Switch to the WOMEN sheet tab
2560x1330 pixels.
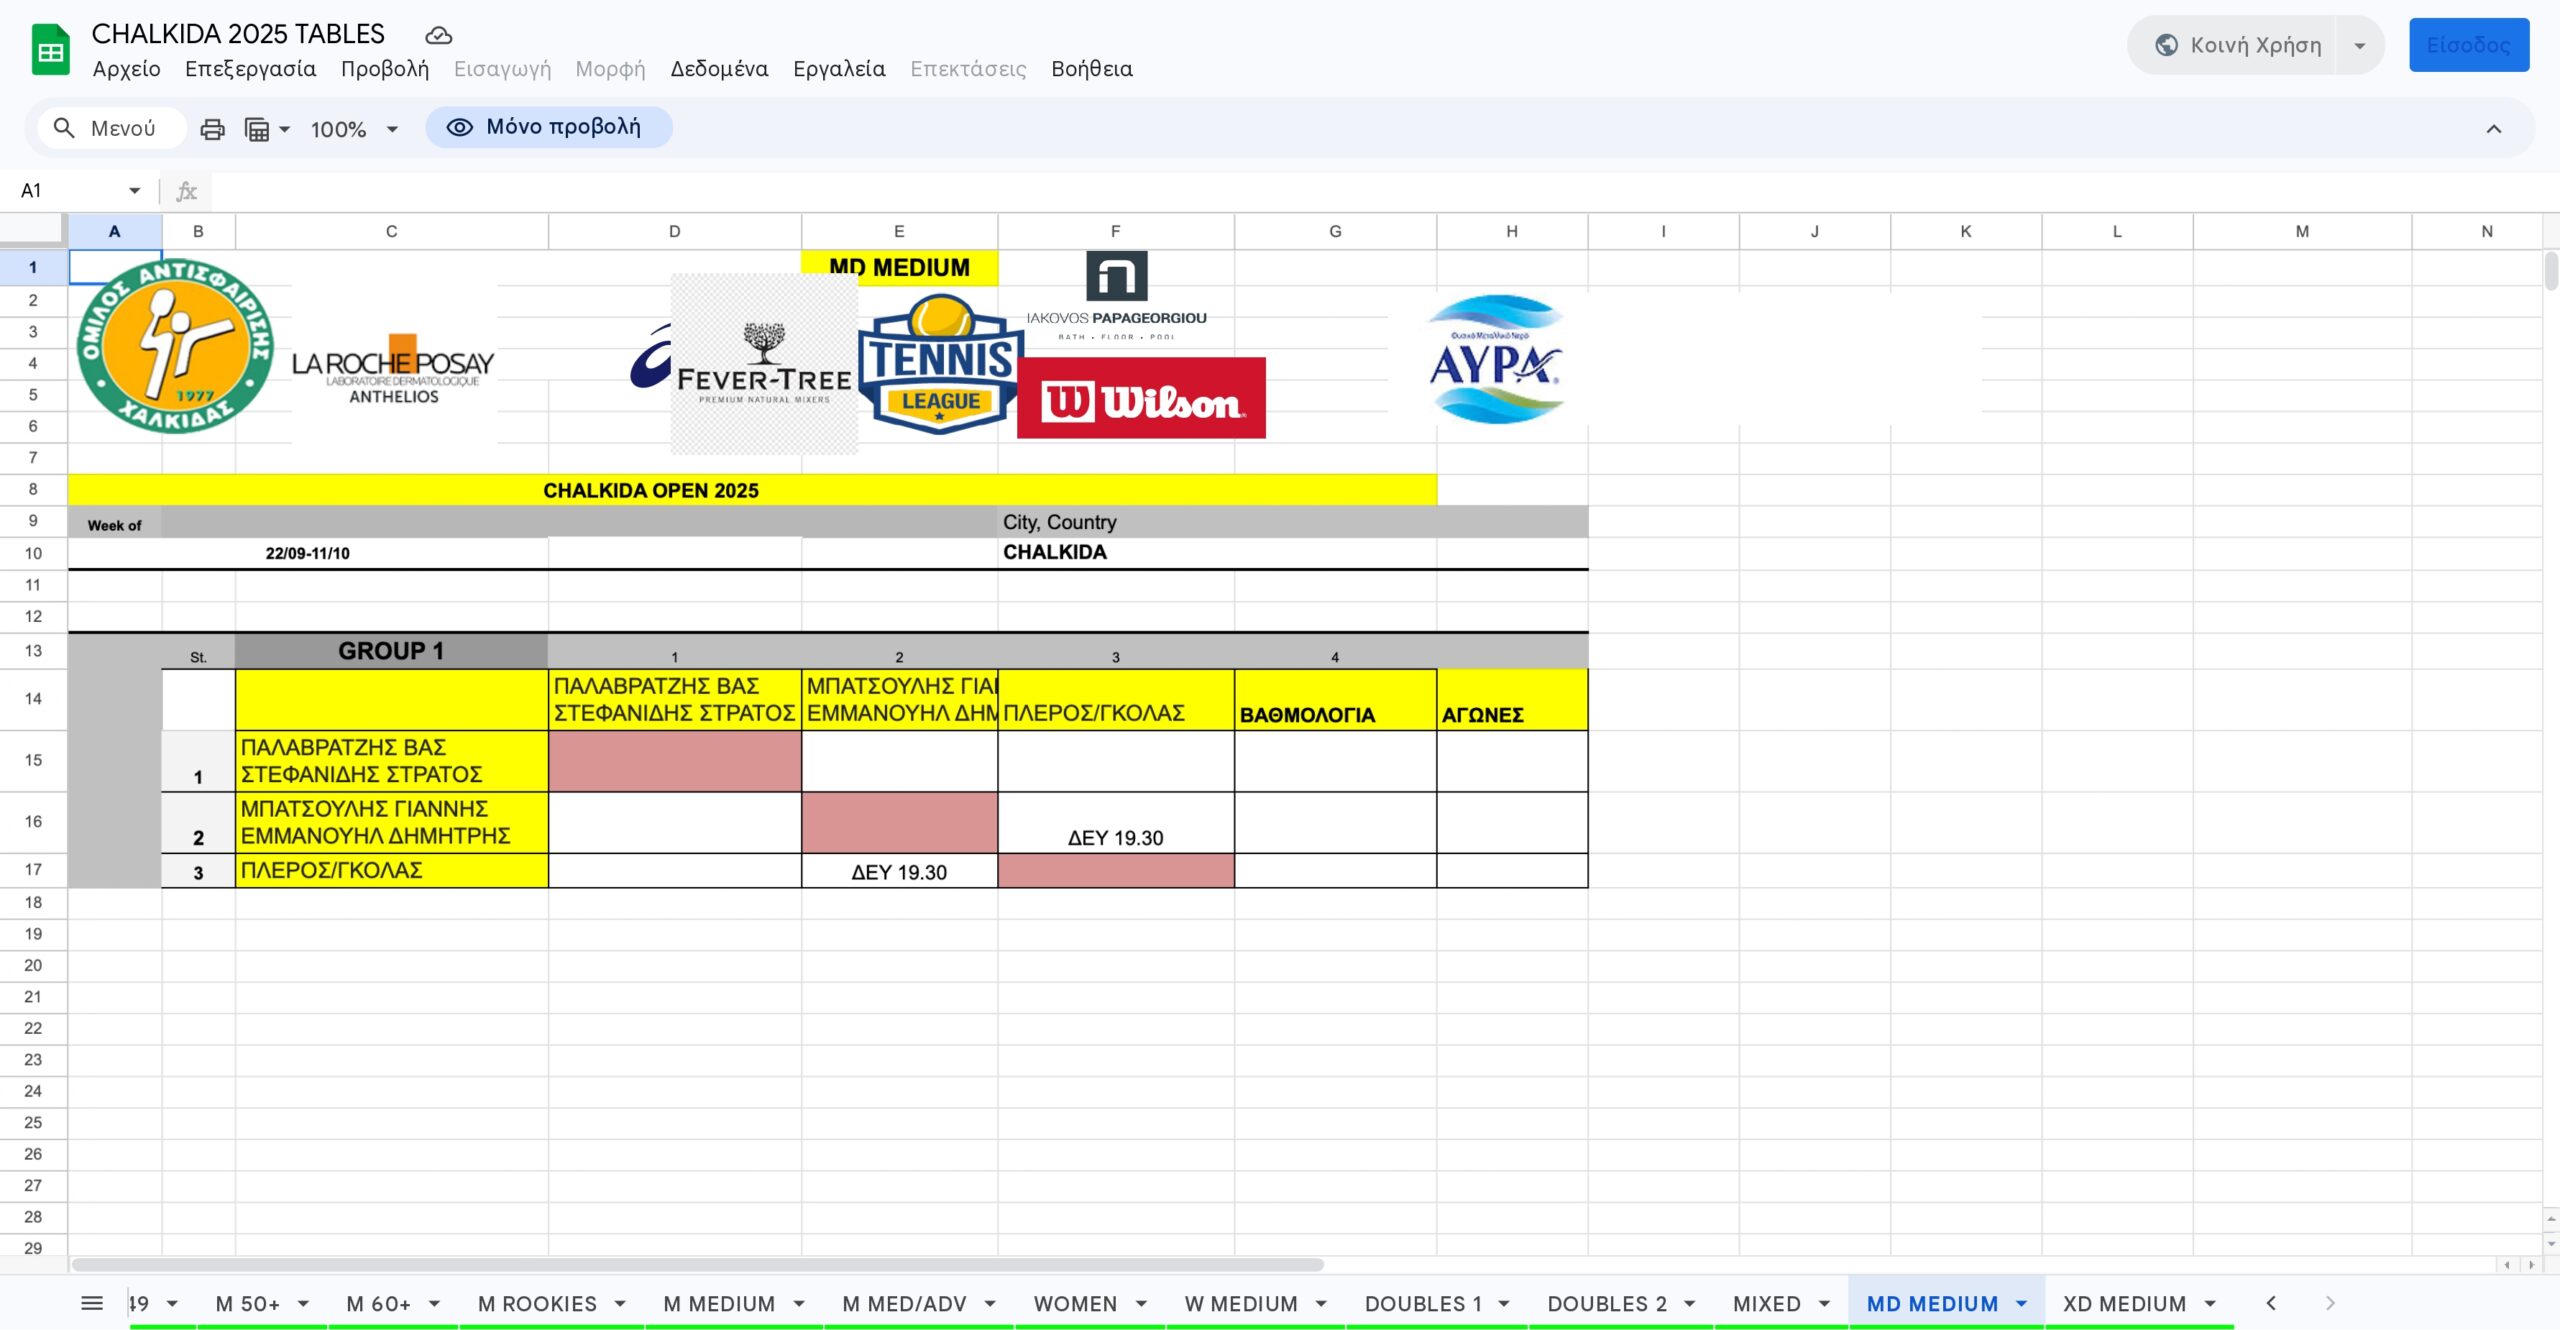click(x=1075, y=1303)
